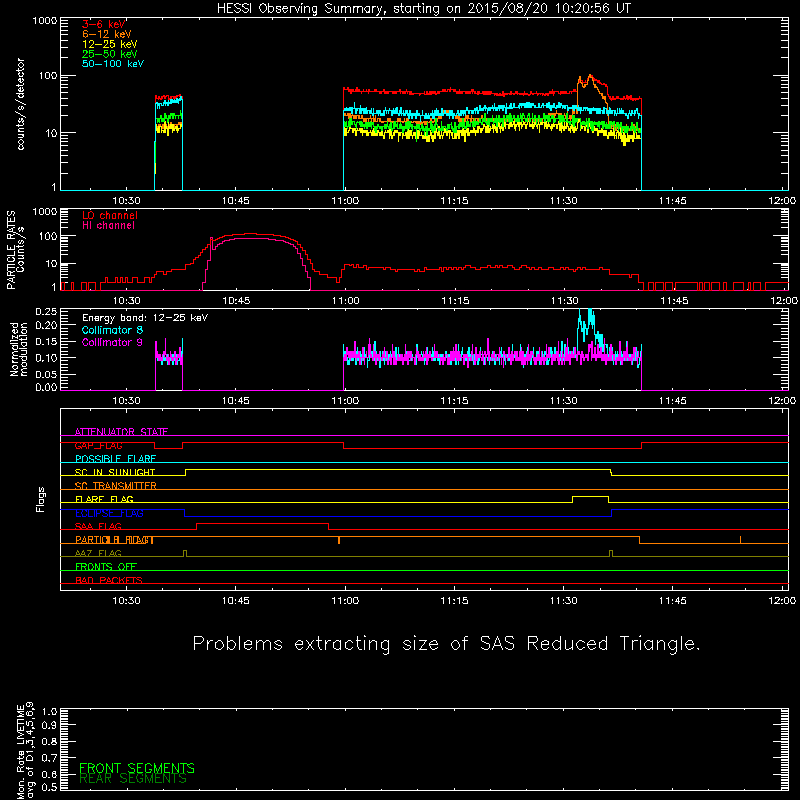Click the vertical 'Flags' axis label

40,499
